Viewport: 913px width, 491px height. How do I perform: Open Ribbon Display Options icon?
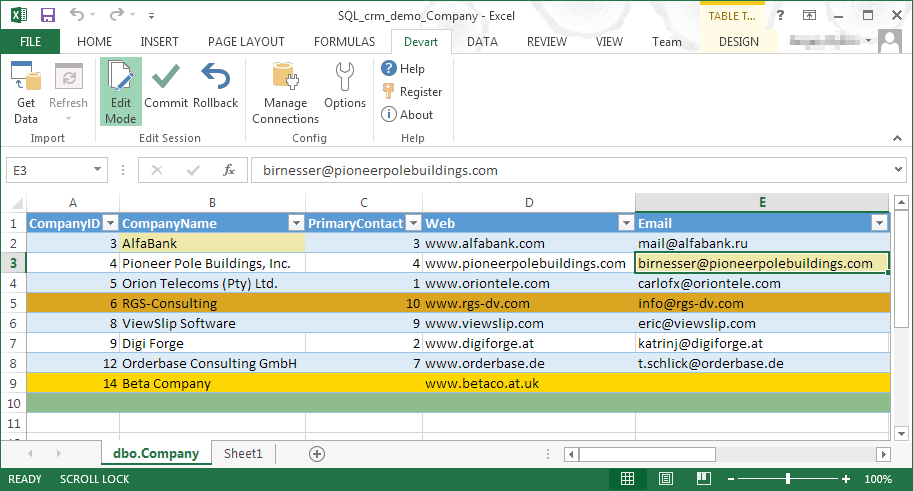click(809, 16)
